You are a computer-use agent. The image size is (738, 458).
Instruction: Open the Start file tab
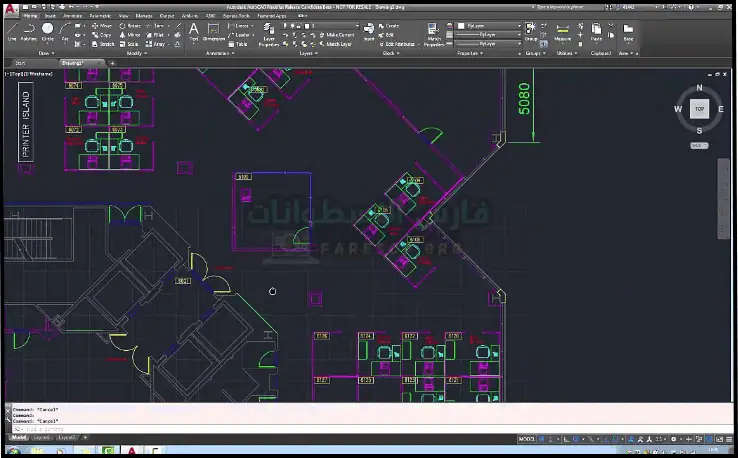pos(20,62)
